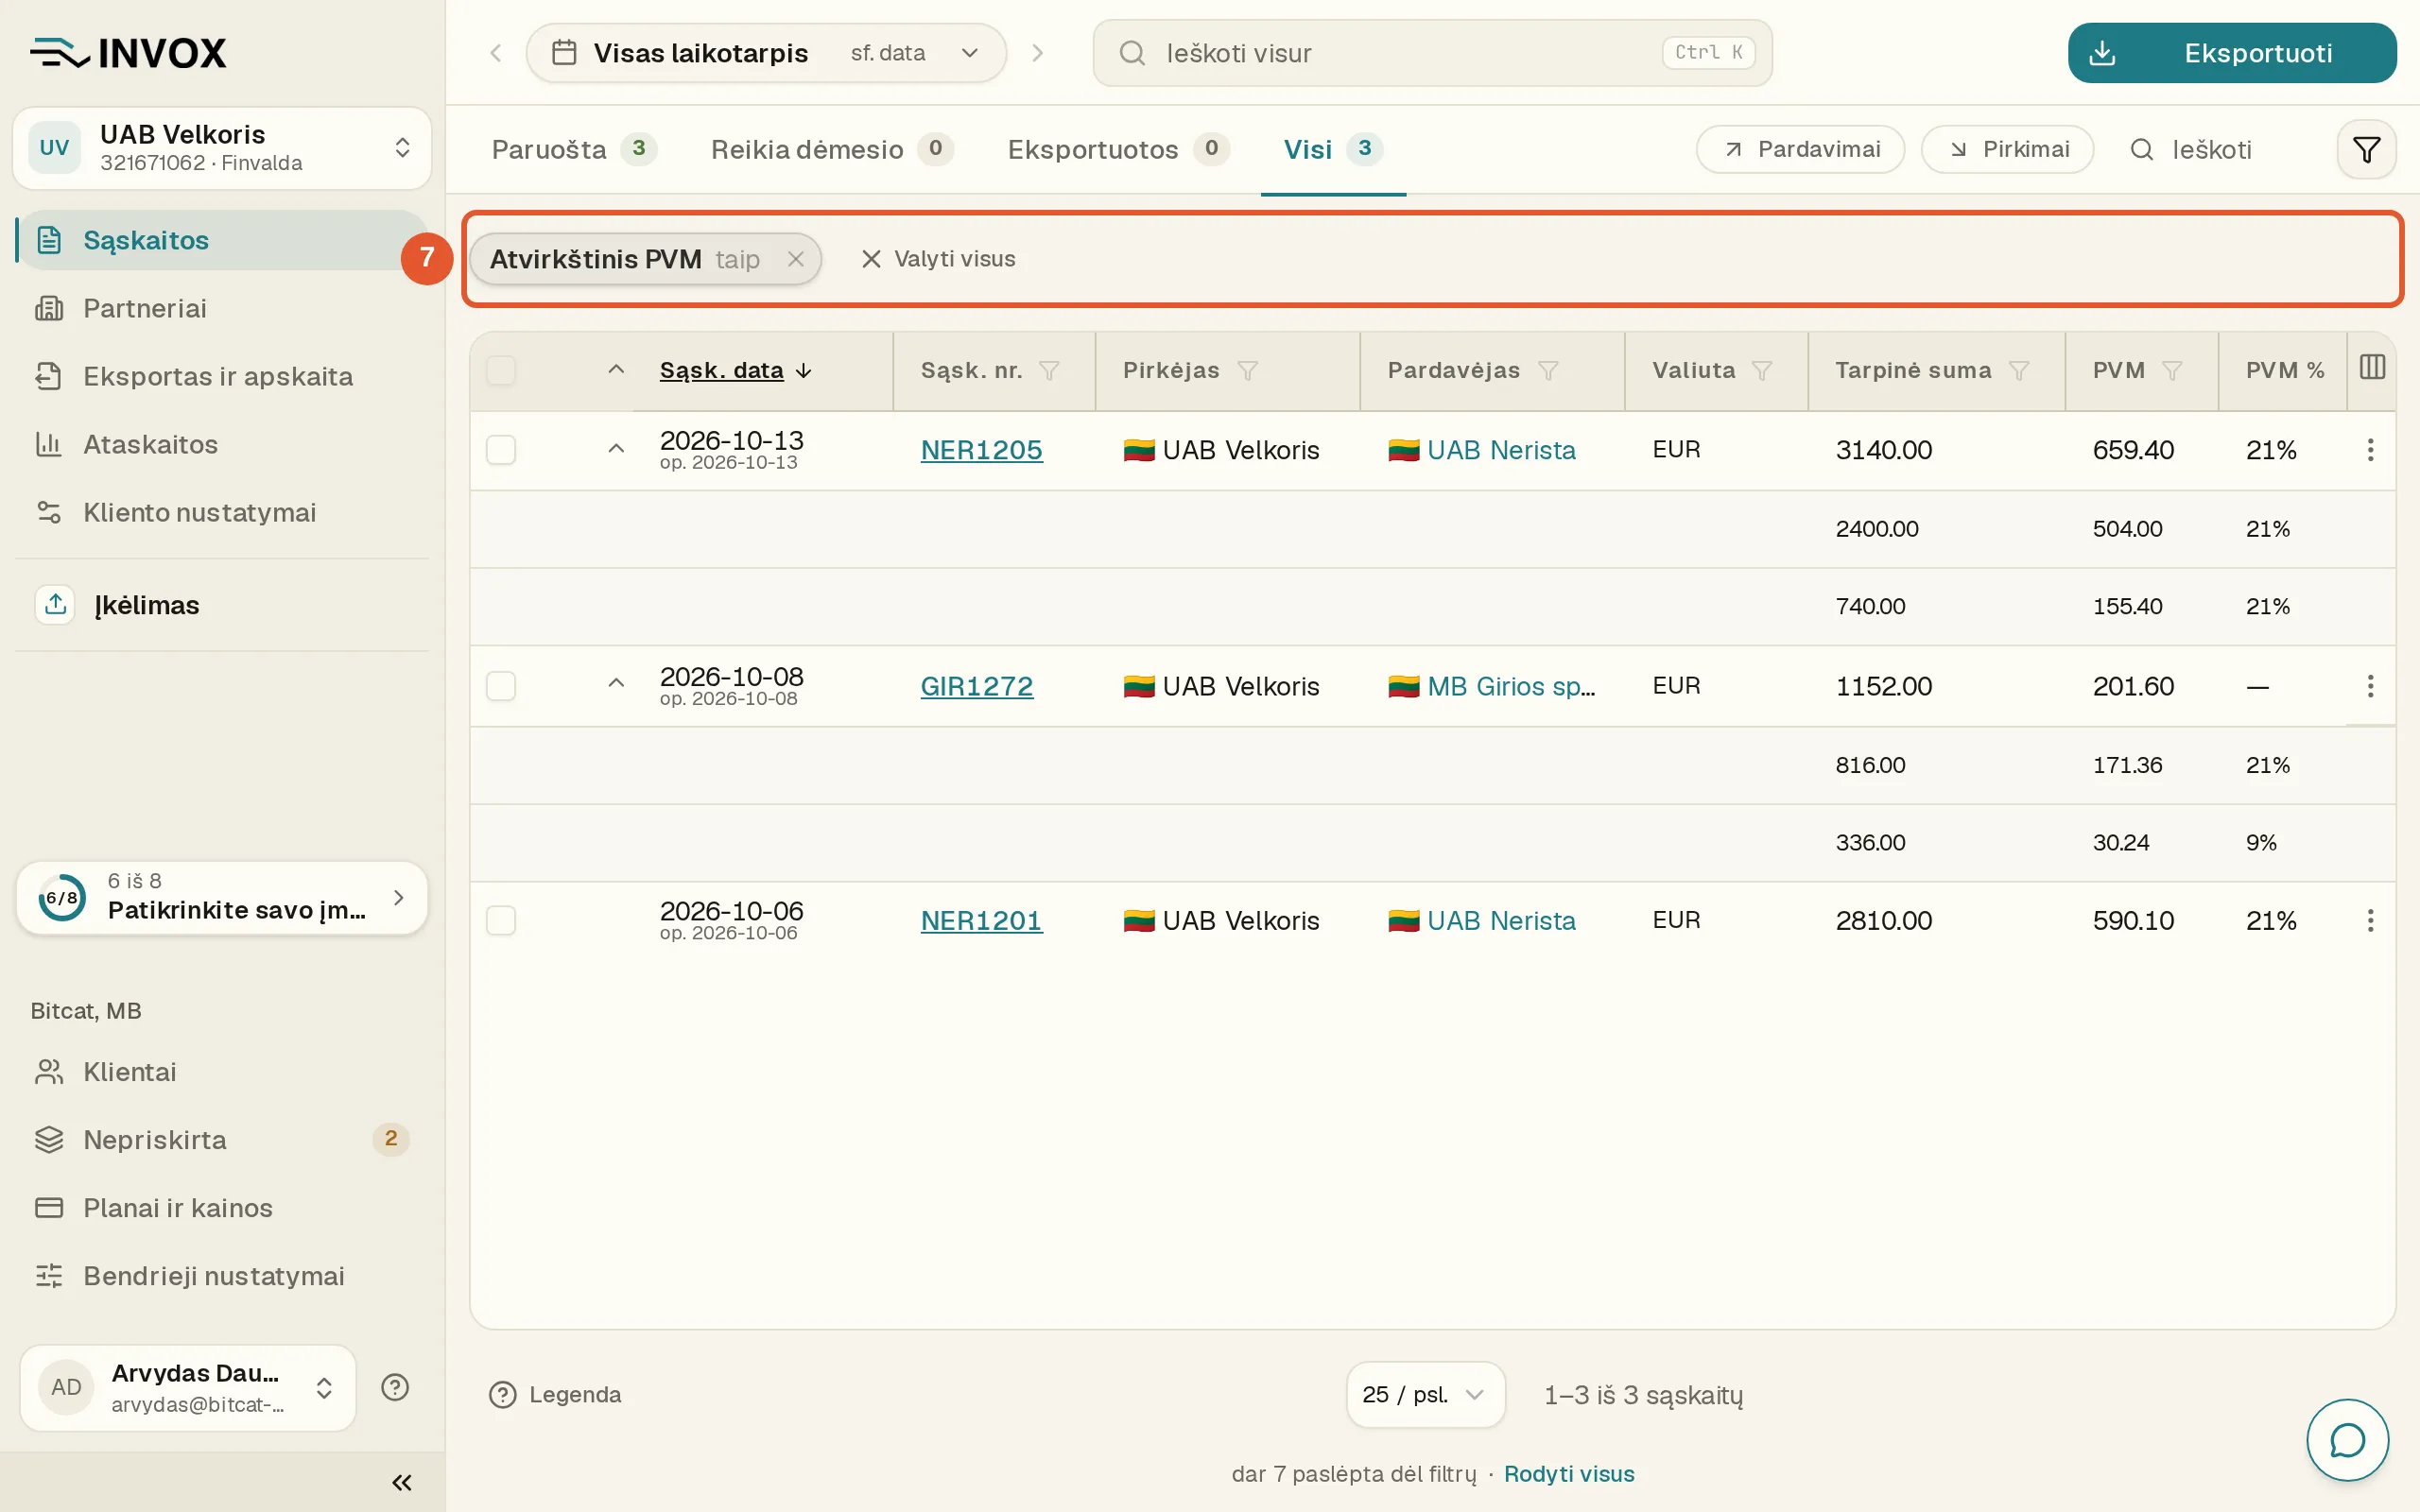Go to previous period arrow
This screenshot has height=1512, width=2420.
click(495, 53)
